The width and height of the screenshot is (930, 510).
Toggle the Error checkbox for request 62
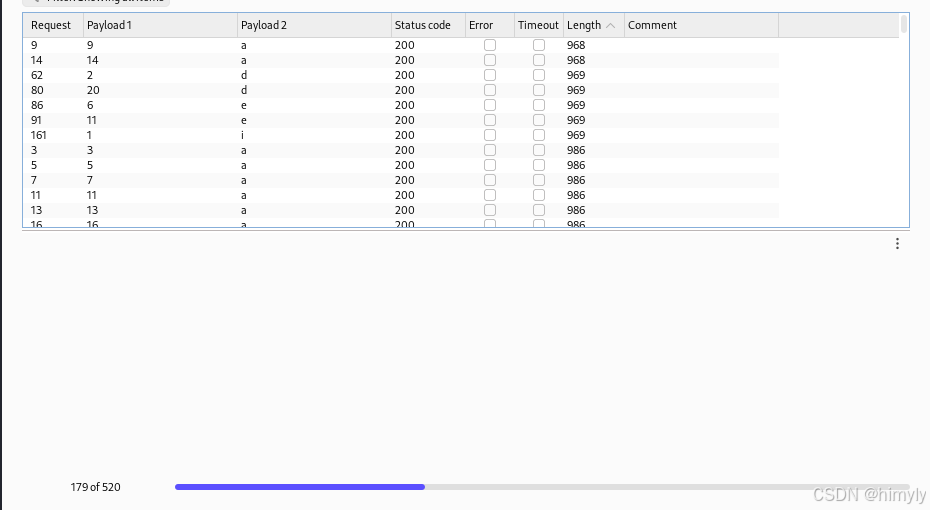(490, 75)
